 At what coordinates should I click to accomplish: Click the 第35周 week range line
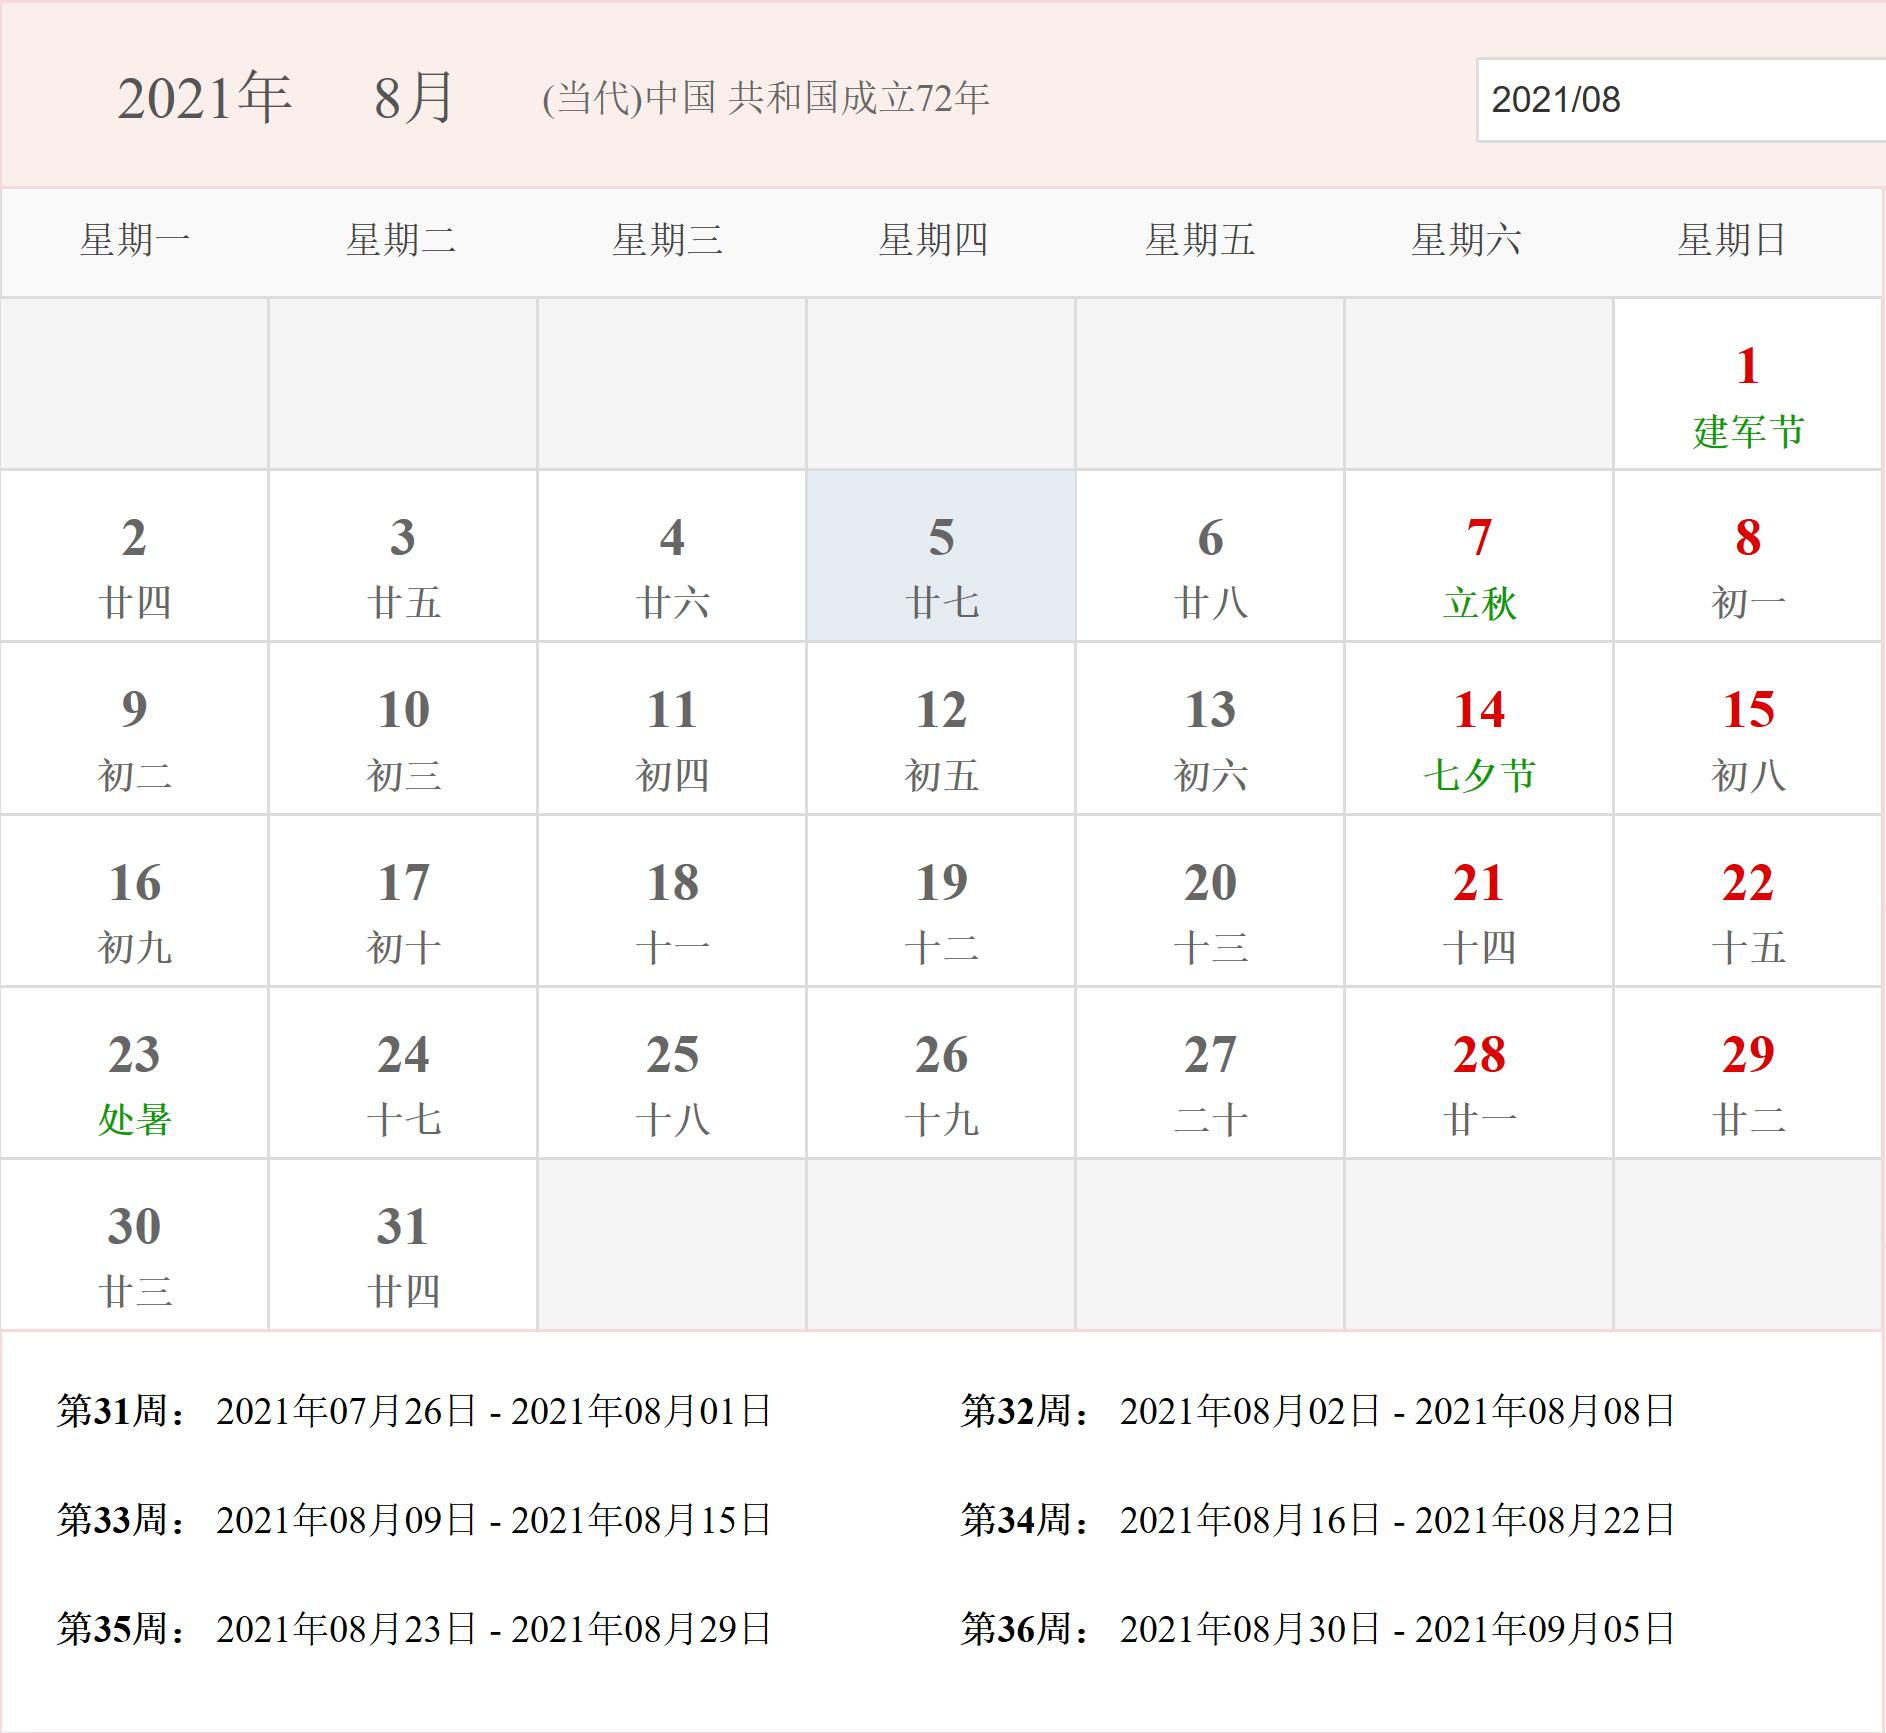(x=414, y=1629)
